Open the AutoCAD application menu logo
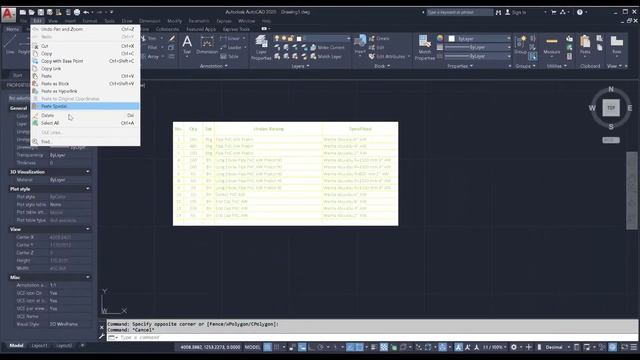This screenshot has height=360, width=640. point(8,14)
